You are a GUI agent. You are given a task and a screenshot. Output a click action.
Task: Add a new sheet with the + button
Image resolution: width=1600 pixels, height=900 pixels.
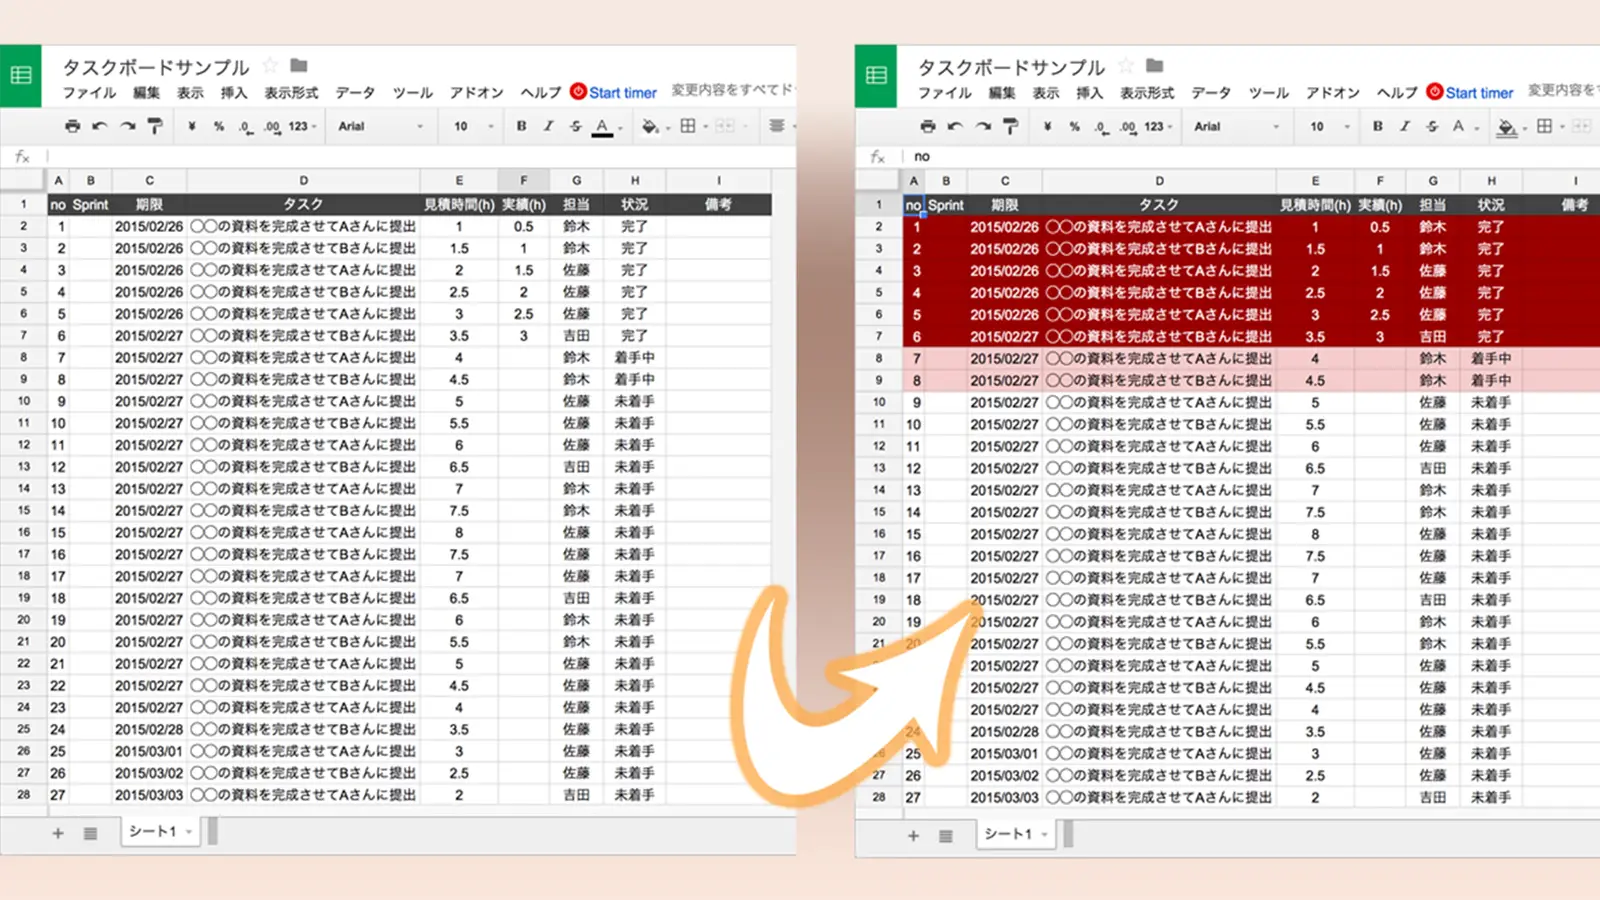tap(57, 832)
